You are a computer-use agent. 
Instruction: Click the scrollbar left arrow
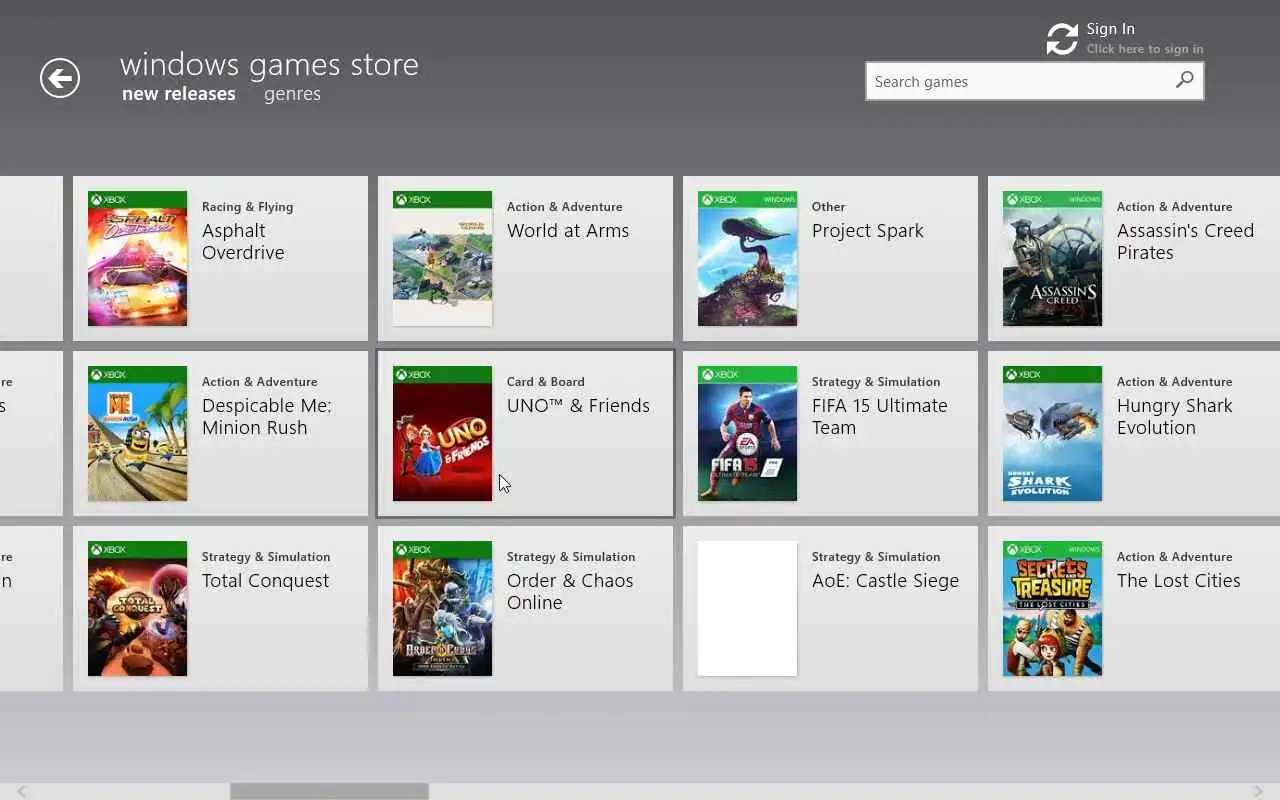point(21,791)
